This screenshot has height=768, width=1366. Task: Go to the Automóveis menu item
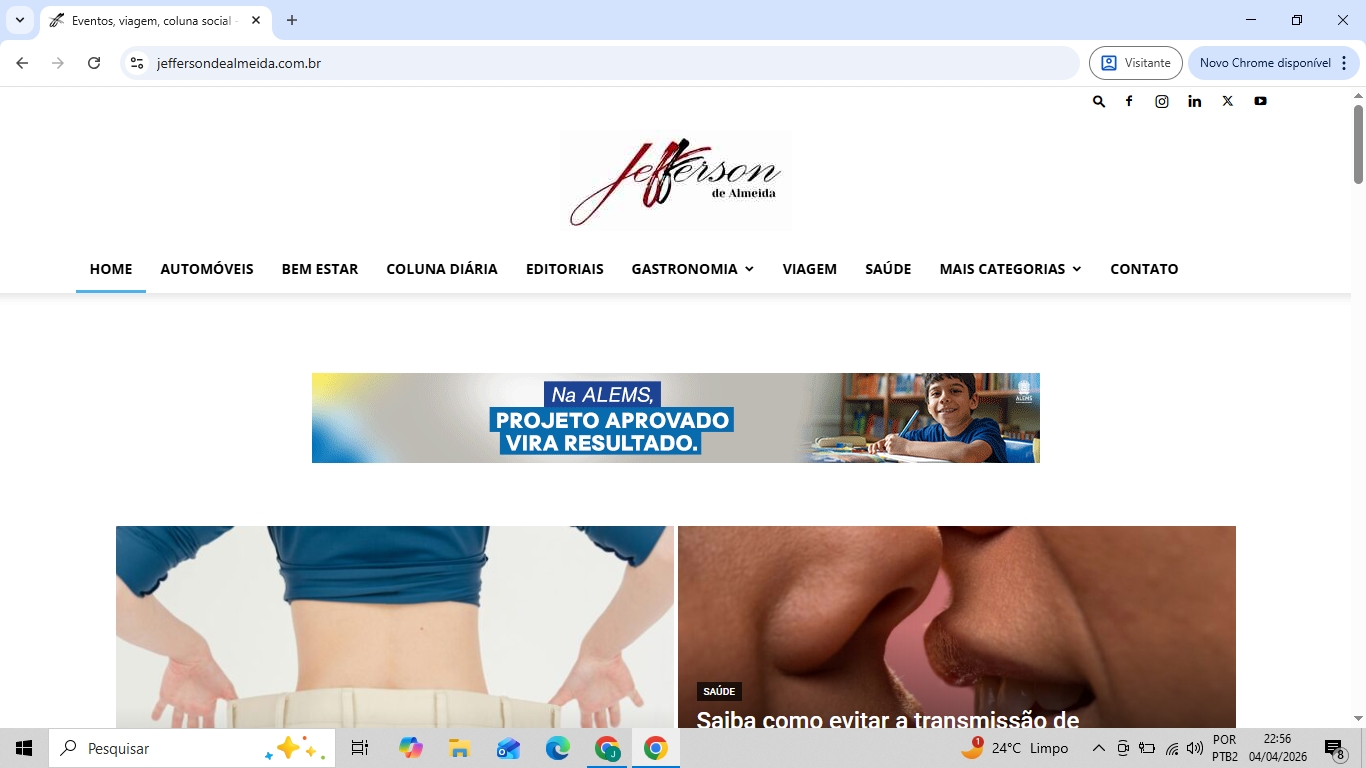click(207, 269)
